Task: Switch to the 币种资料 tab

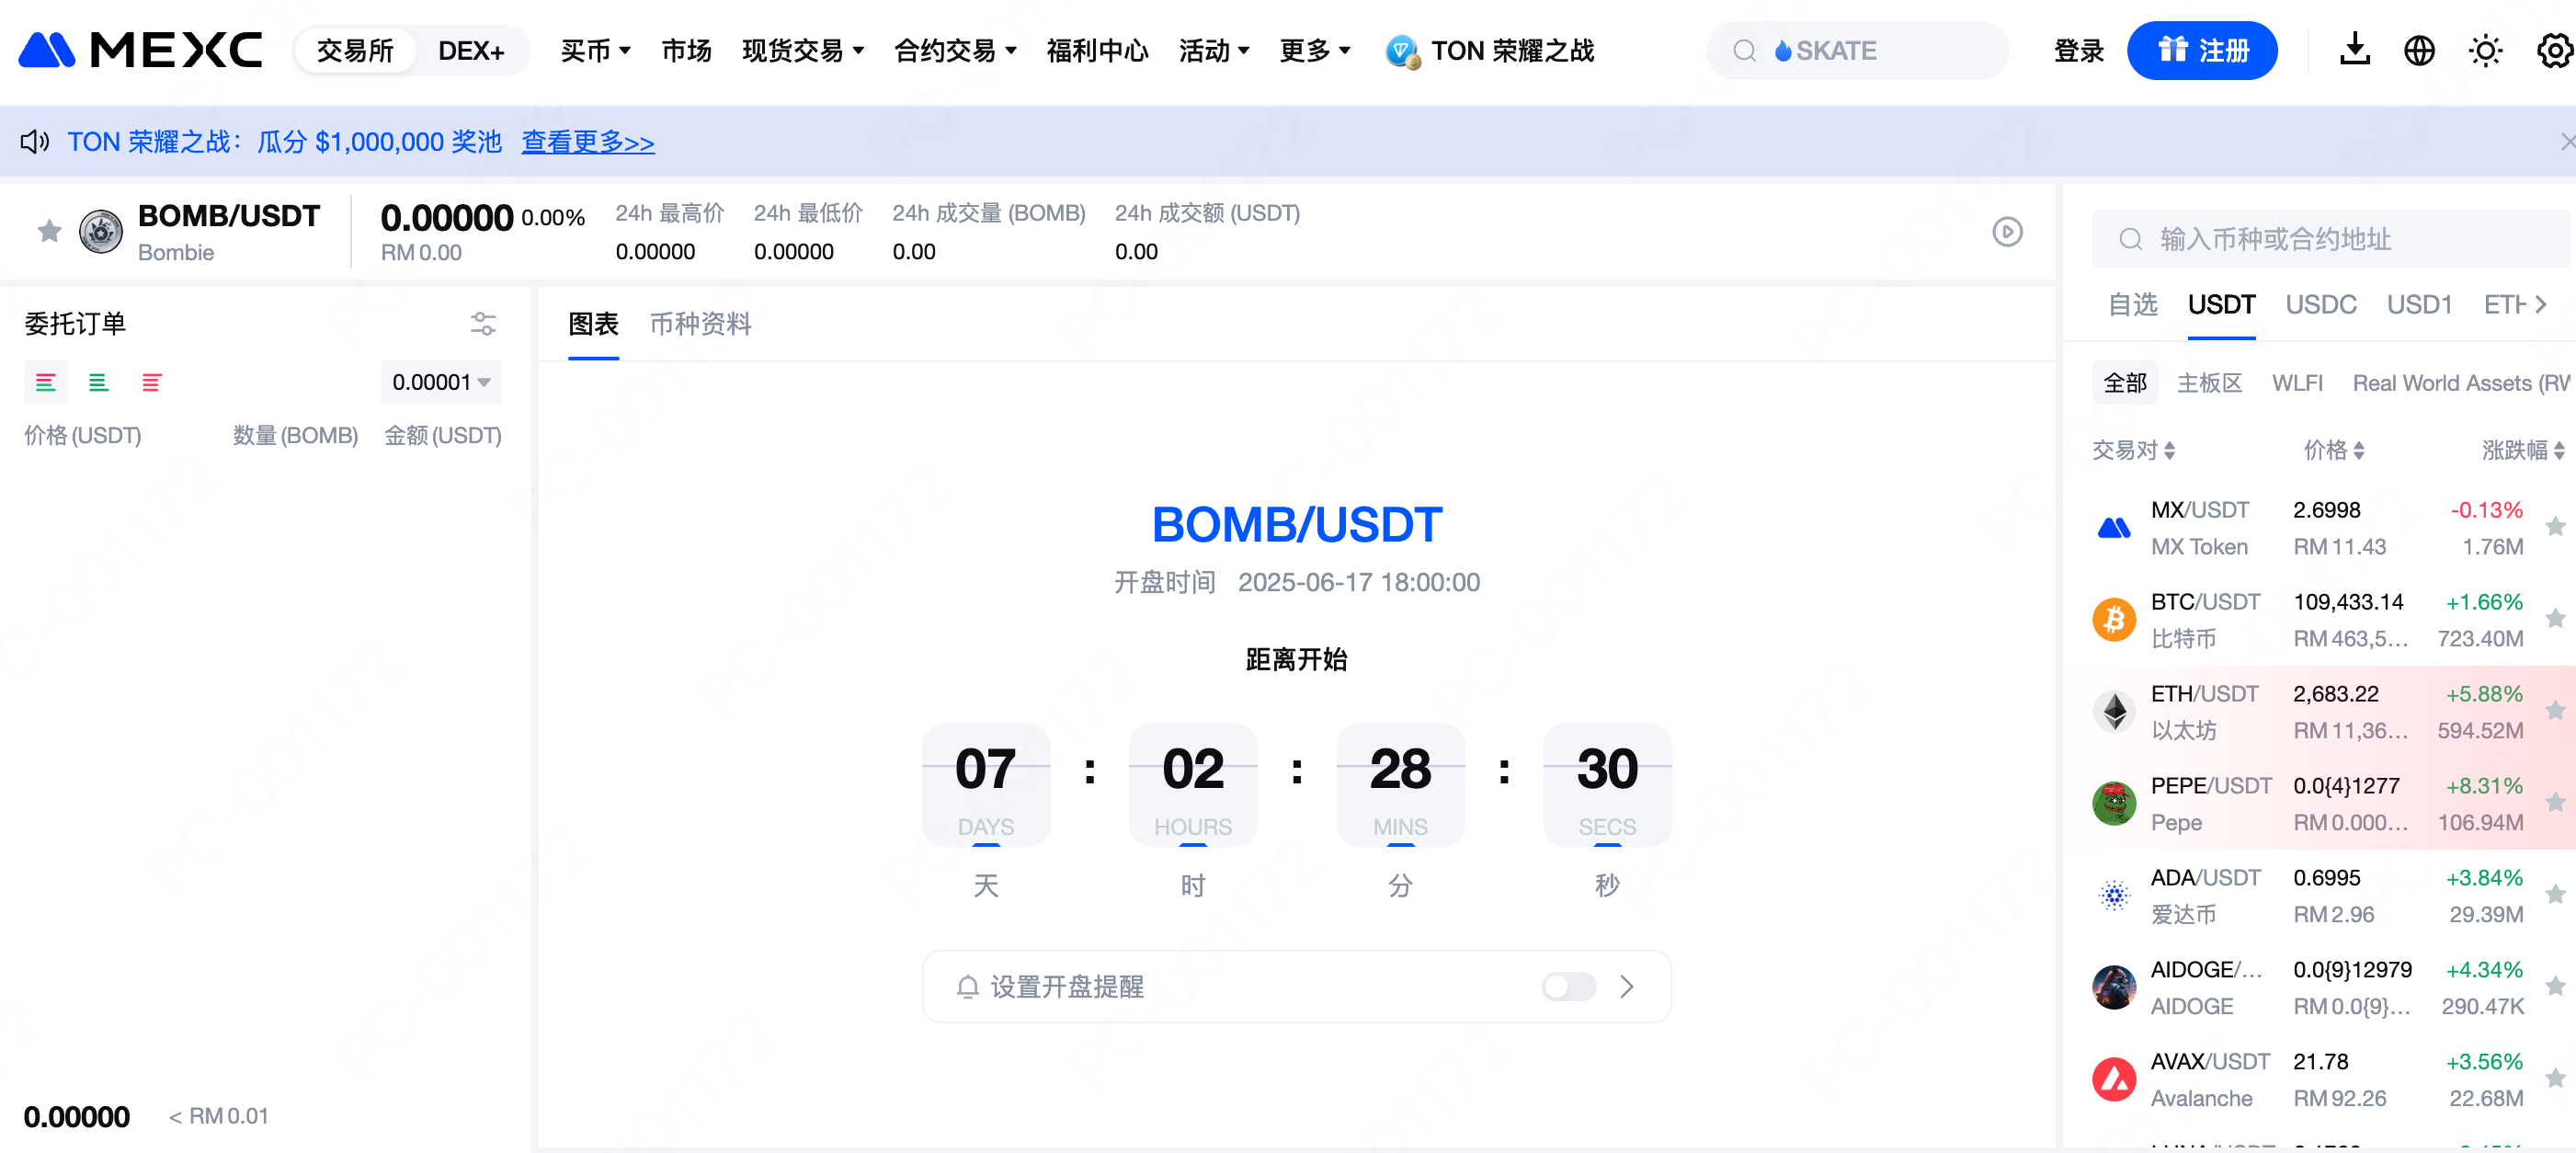Action: (x=700, y=323)
